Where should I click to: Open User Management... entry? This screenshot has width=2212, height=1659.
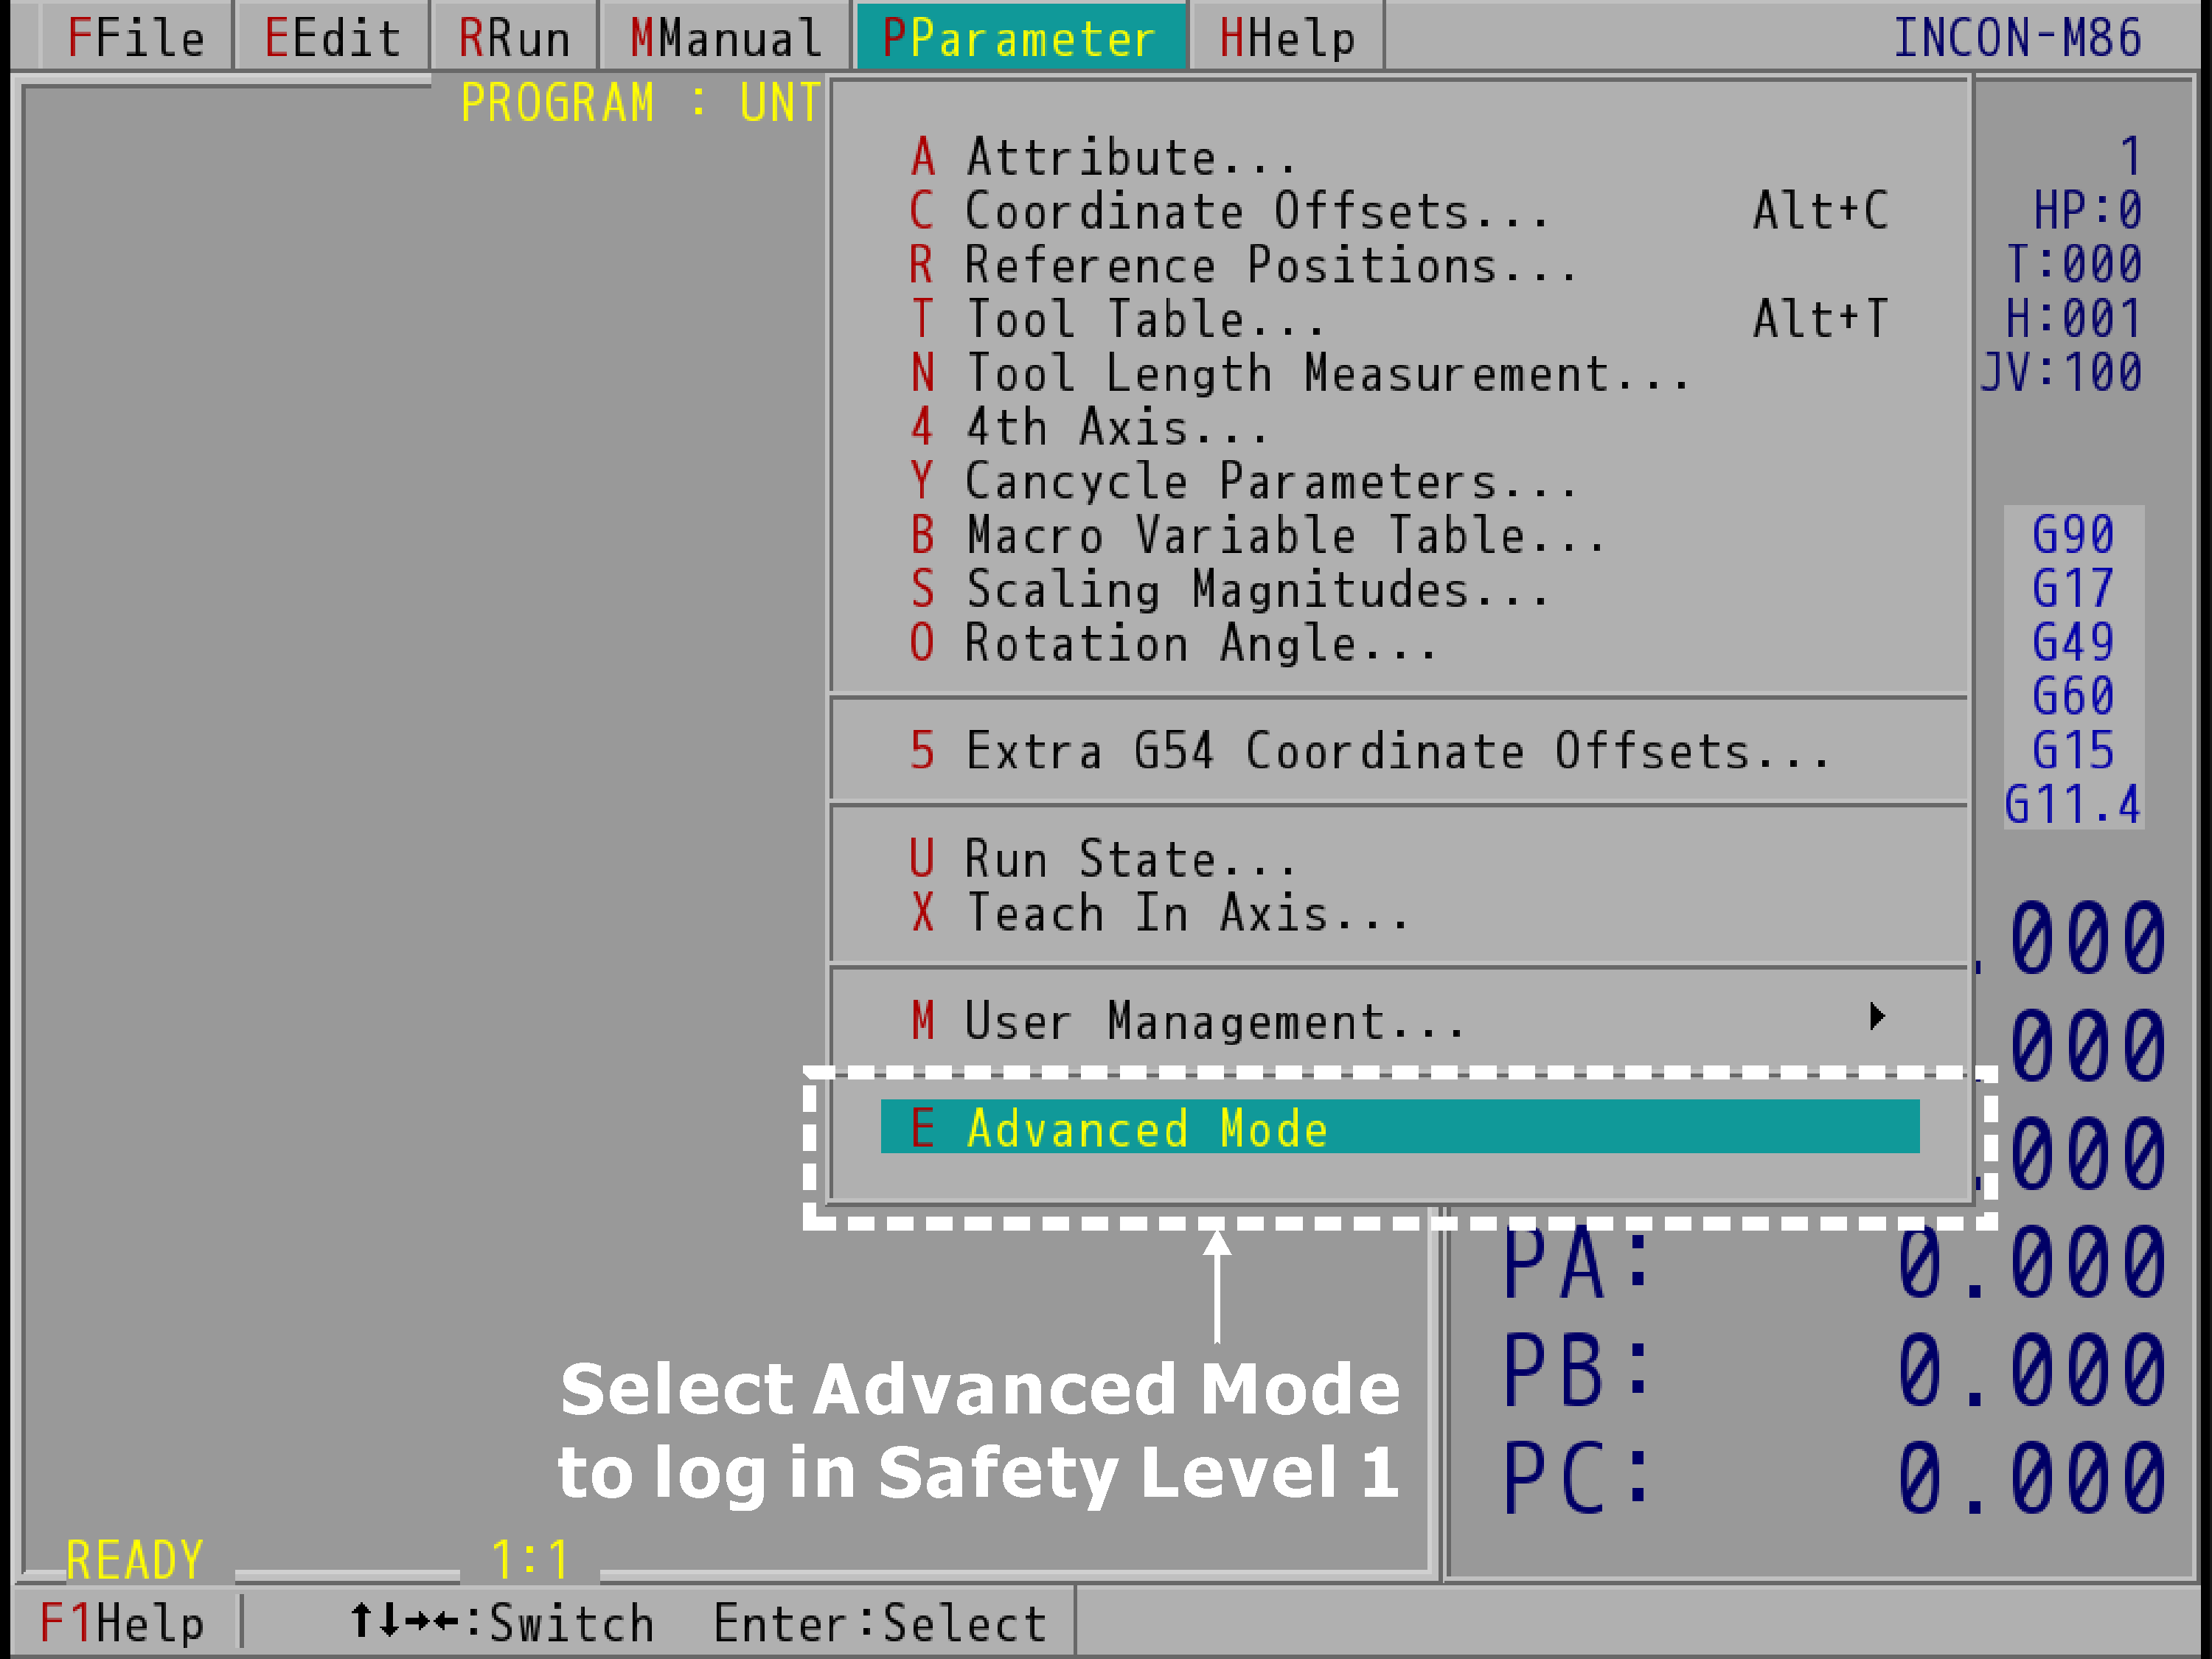1400,1021
